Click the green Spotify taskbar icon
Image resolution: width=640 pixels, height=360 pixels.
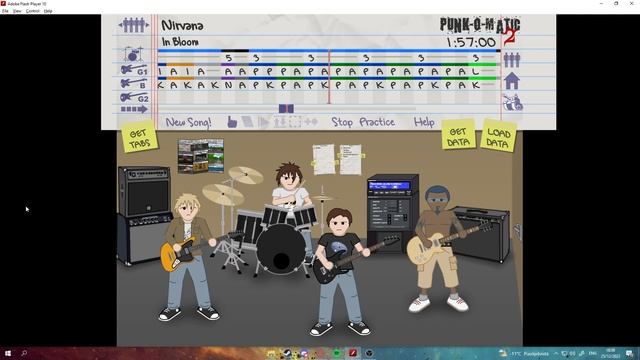click(x=337, y=353)
